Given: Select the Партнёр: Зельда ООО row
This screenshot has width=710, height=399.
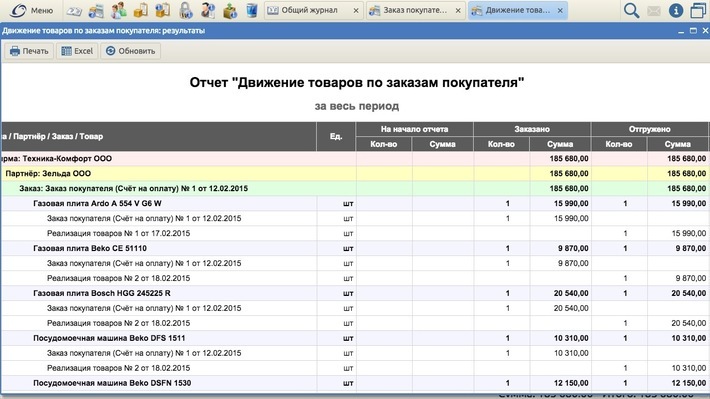Looking at the screenshot, I should tap(355, 173).
